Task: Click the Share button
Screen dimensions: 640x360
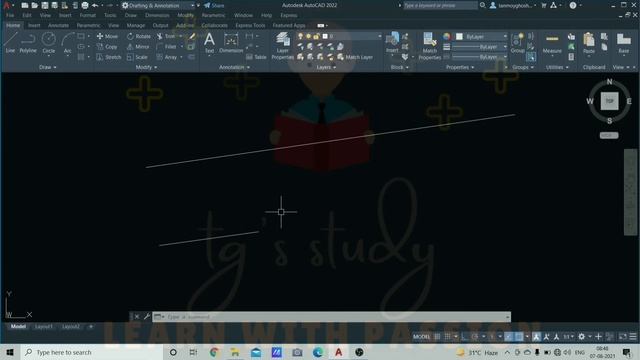Action: coord(214,5)
